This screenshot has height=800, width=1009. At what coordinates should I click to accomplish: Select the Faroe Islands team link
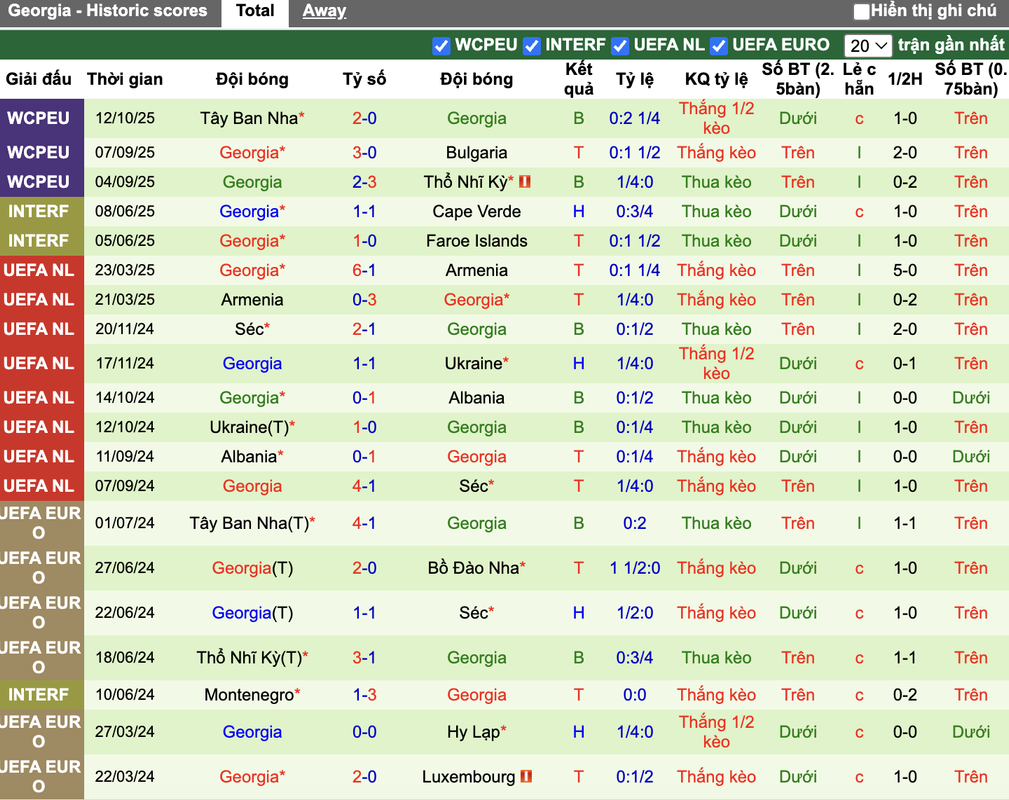(476, 241)
